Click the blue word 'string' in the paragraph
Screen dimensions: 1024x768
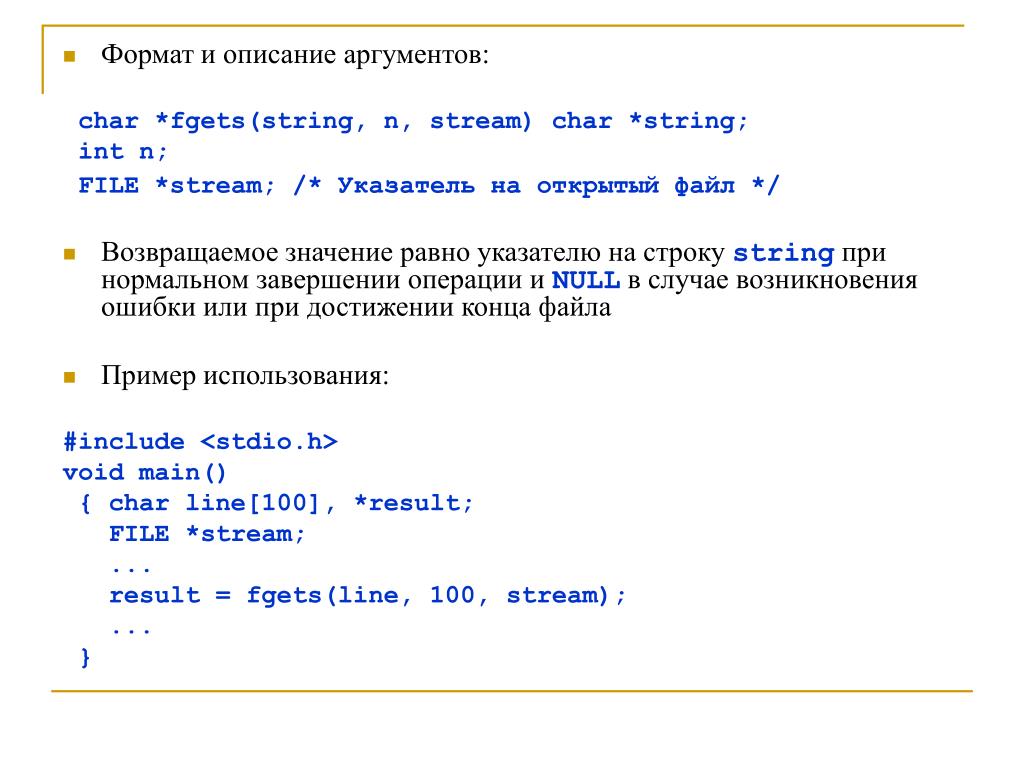pos(783,253)
